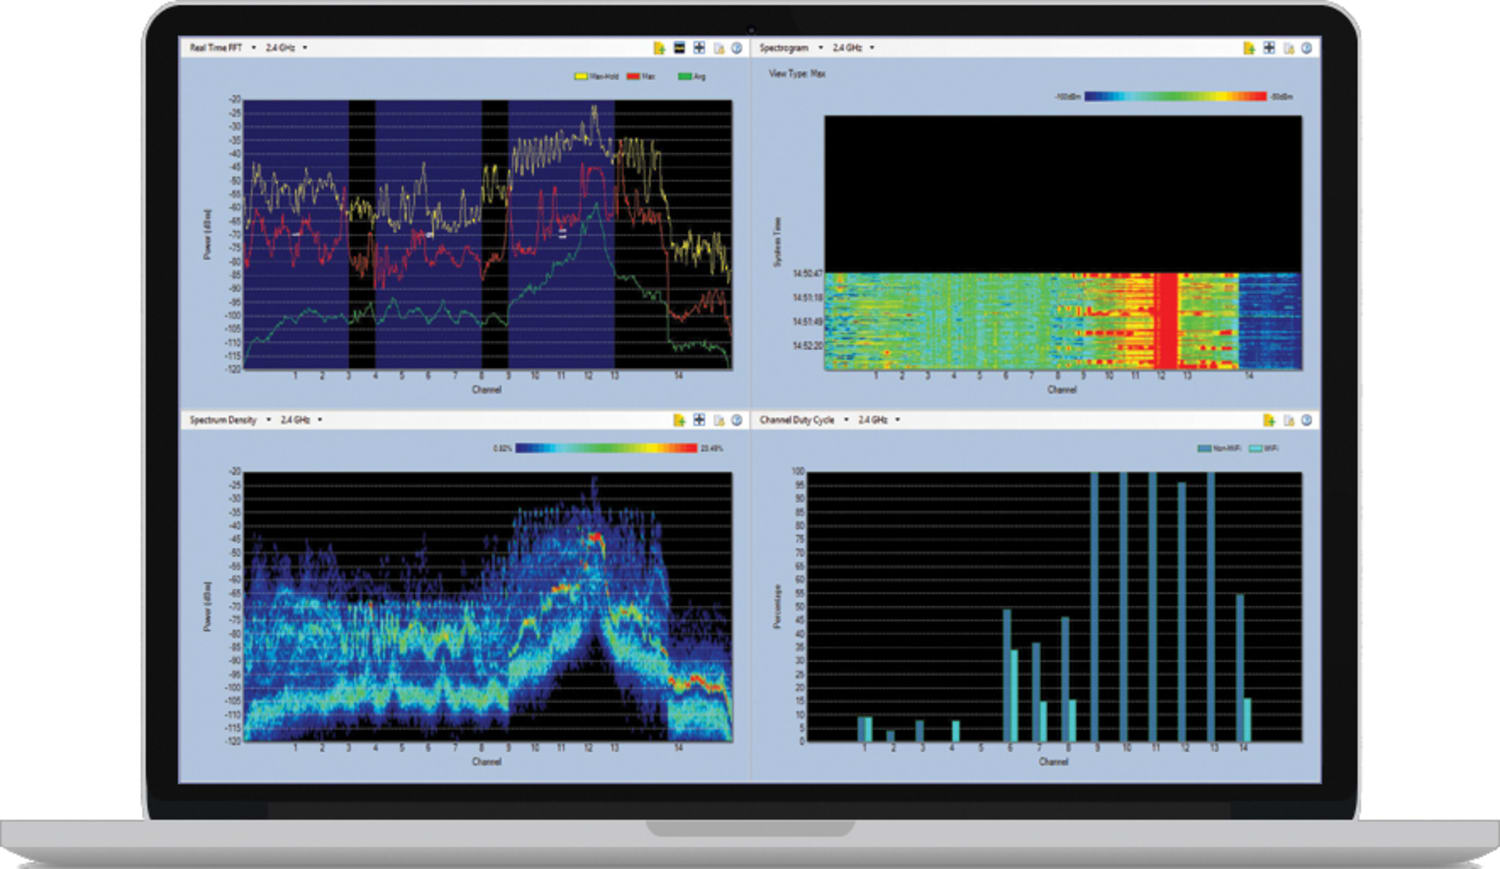Open help icon in Spectrum Density panel
1500x869 pixels.
pyautogui.click(x=737, y=420)
